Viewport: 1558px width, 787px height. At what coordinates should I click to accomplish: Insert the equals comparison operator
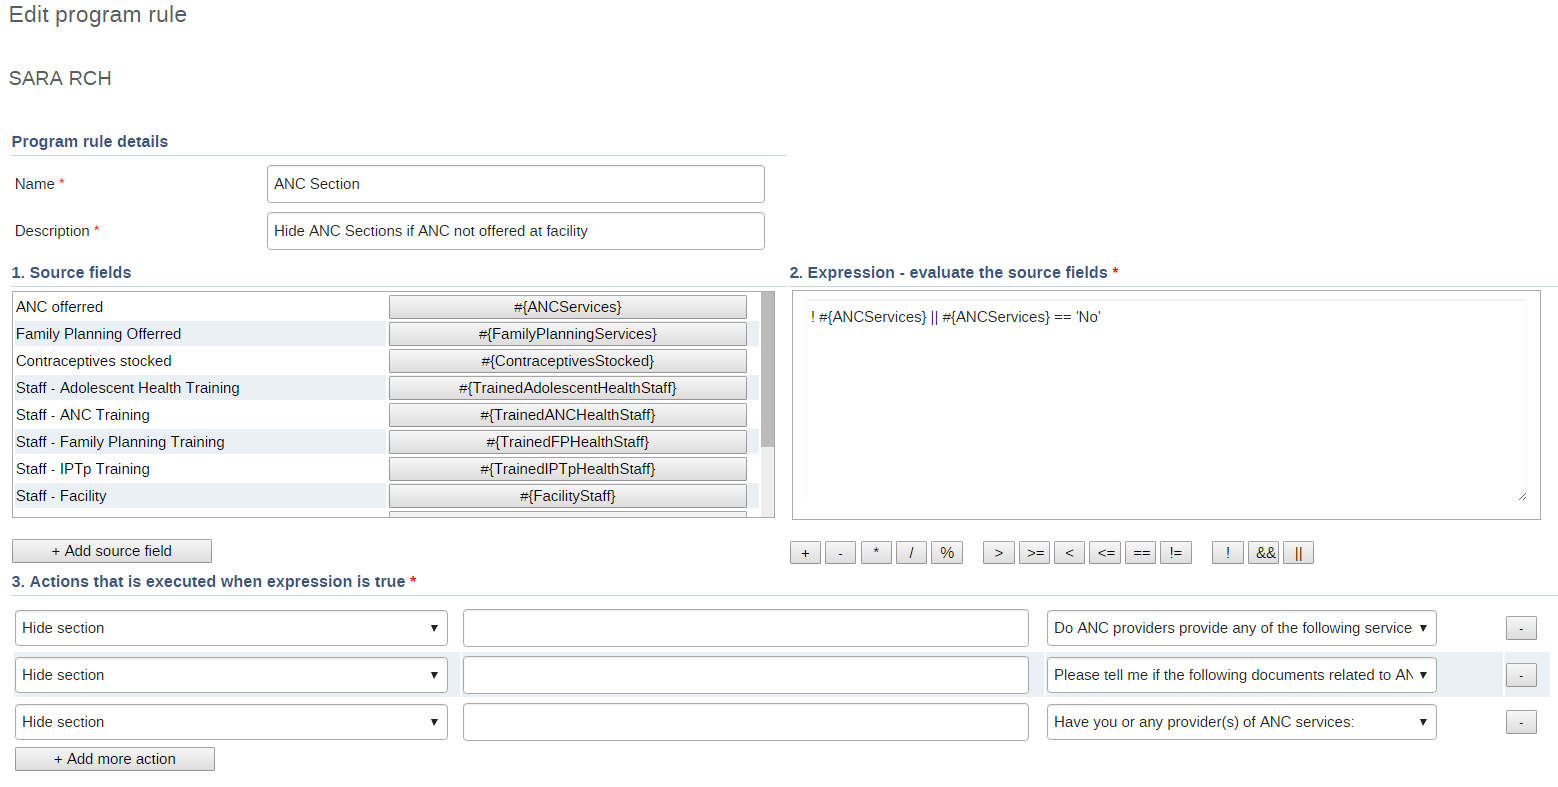click(x=1141, y=553)
